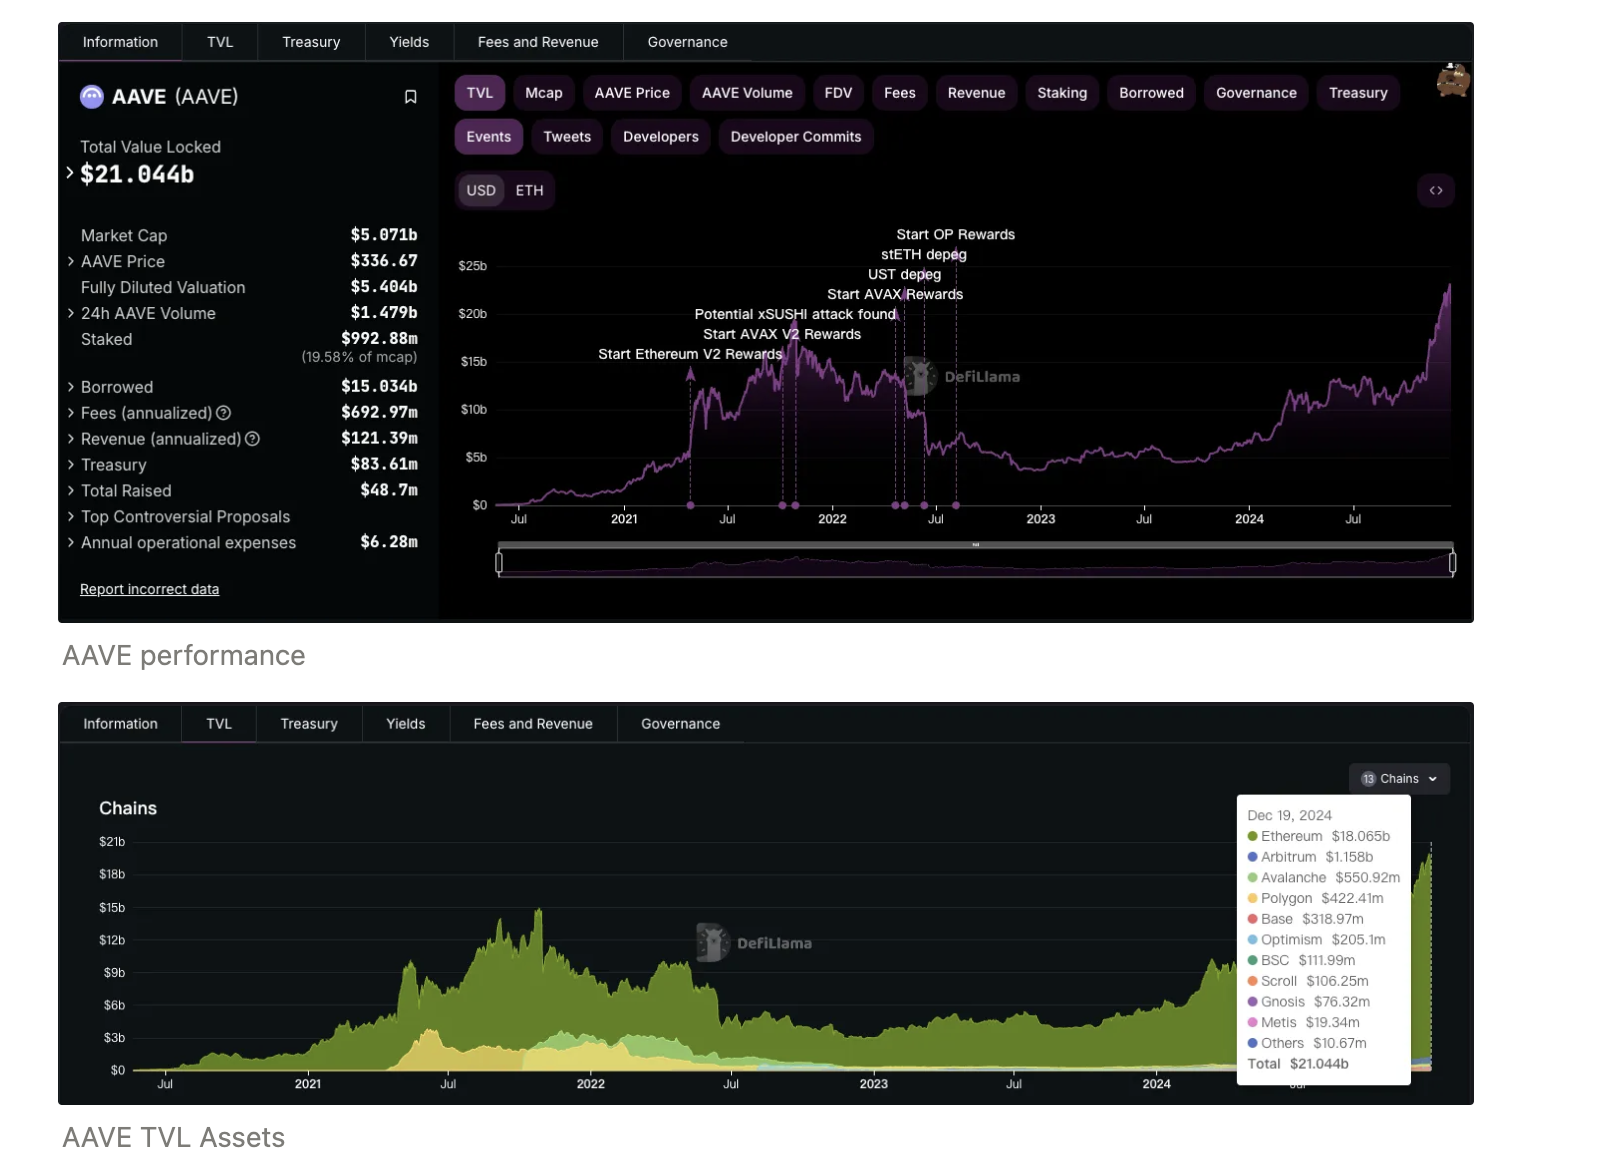Switch chart denomination to ETH
The image size is (1608, 1170).
tap(530, 190)
